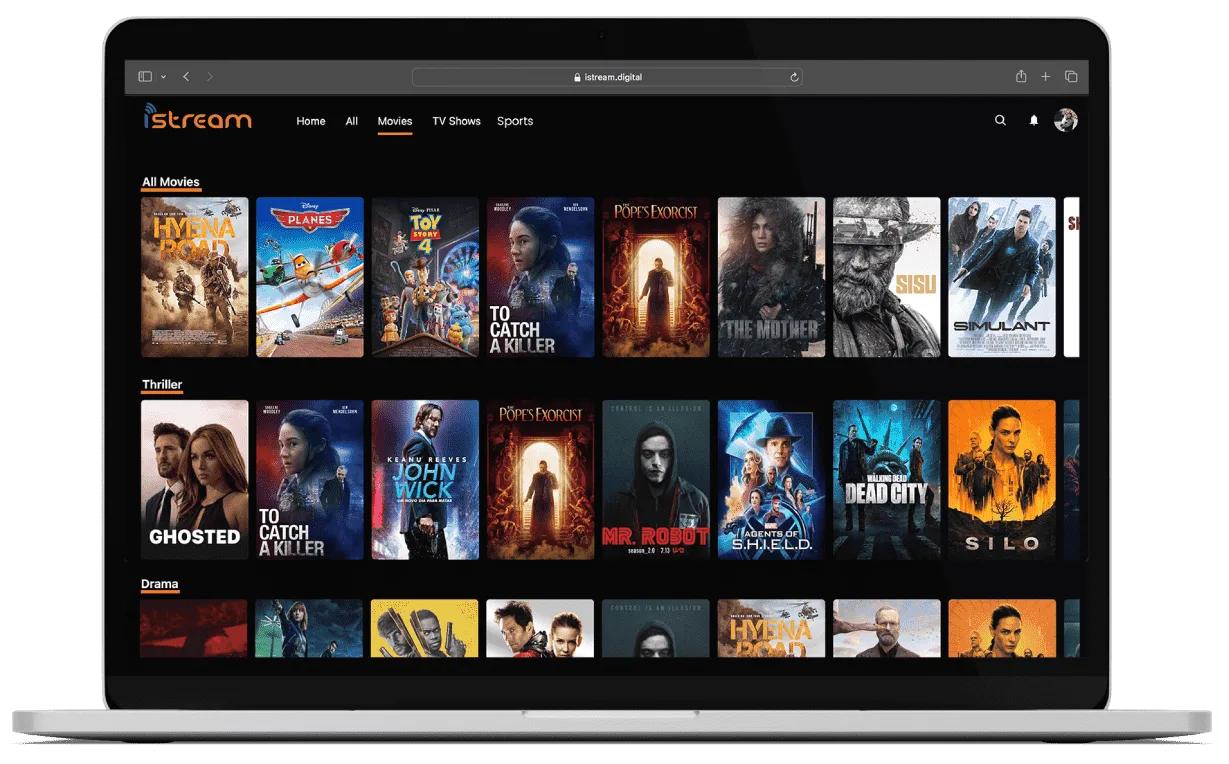Open the Toy Story 4 poster
This screenshot has width=1229, height=764.
click(425, 277)
